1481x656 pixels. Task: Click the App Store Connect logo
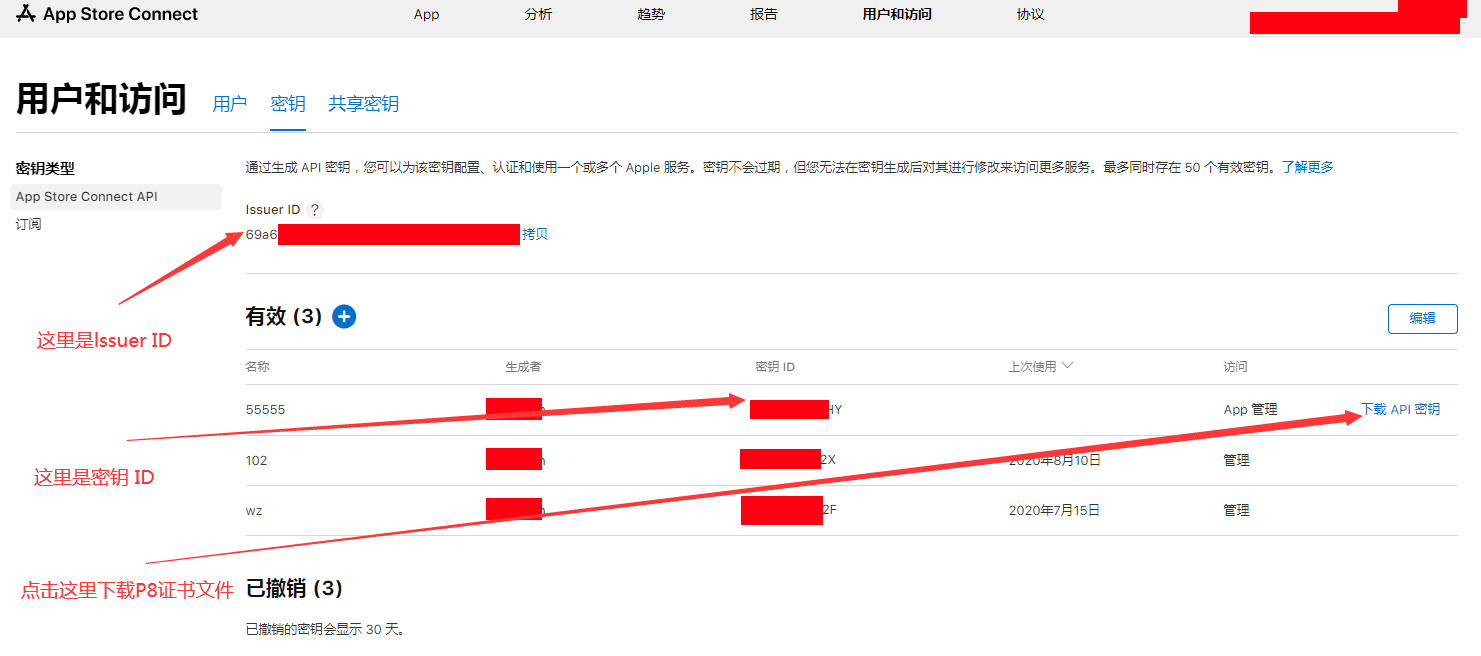(x=107, y=14)
